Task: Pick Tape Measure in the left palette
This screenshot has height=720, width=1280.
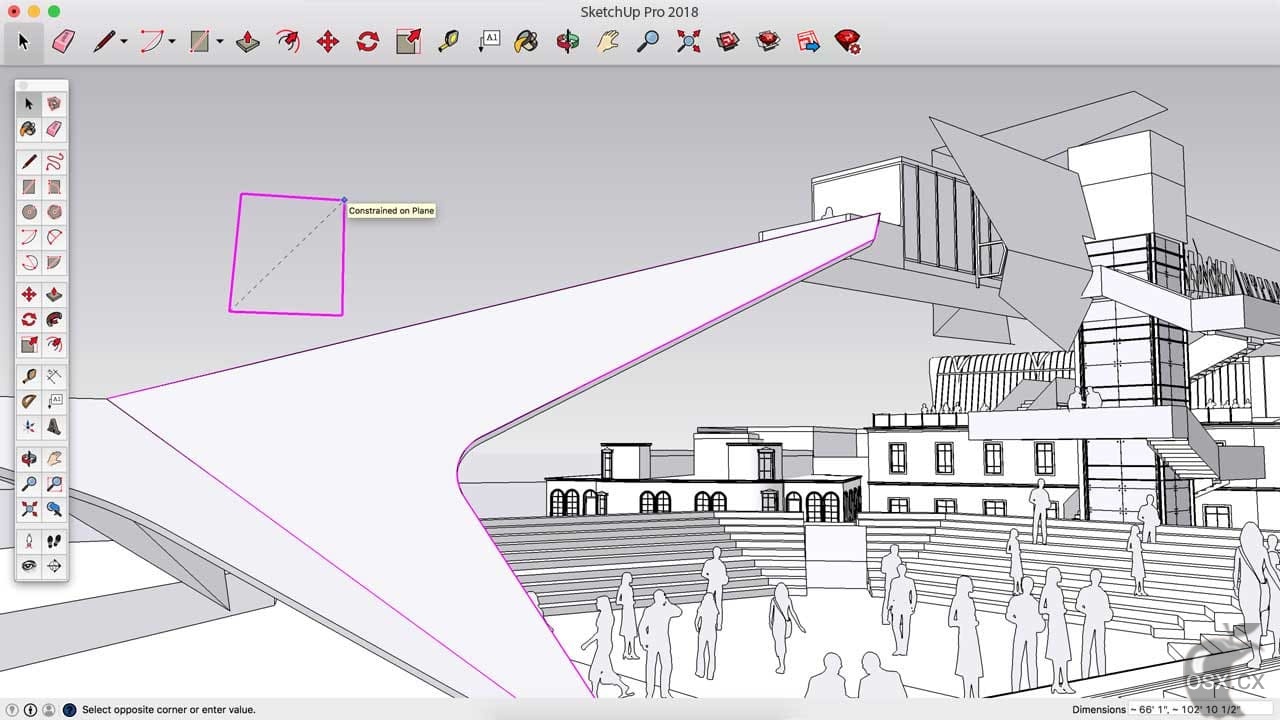Action: click(29, 376)
